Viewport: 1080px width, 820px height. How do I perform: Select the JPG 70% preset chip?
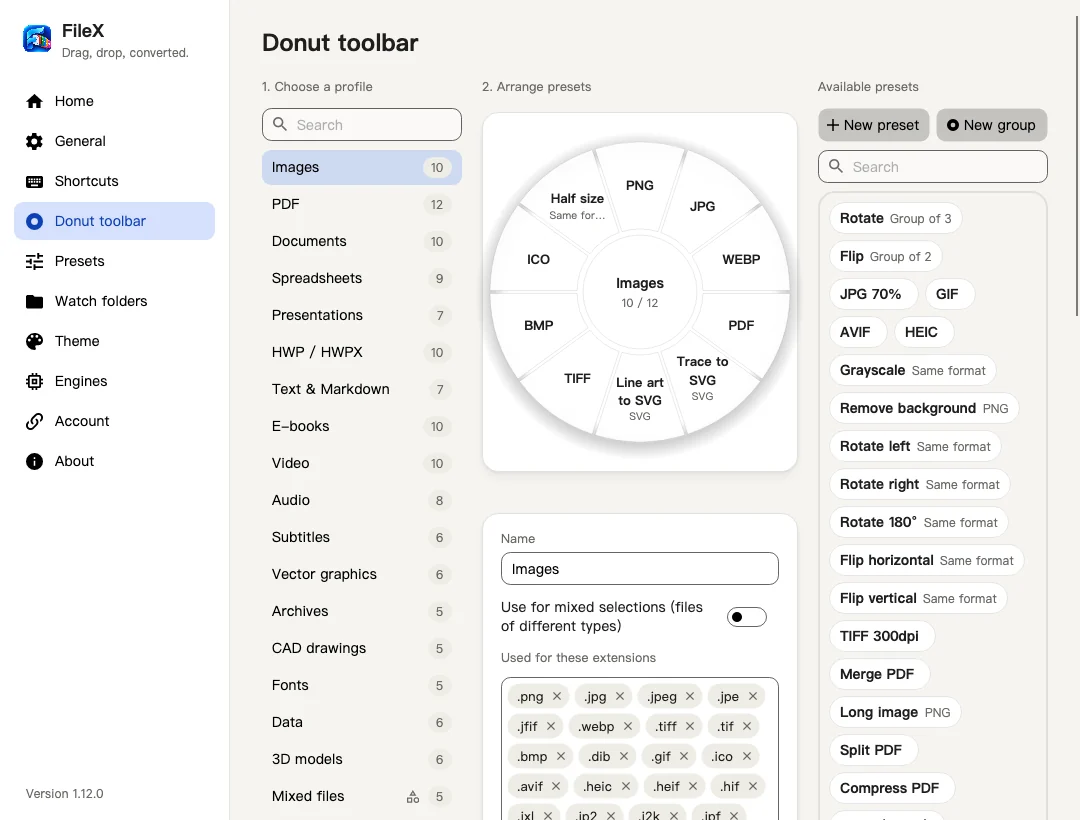pos(873,294)
